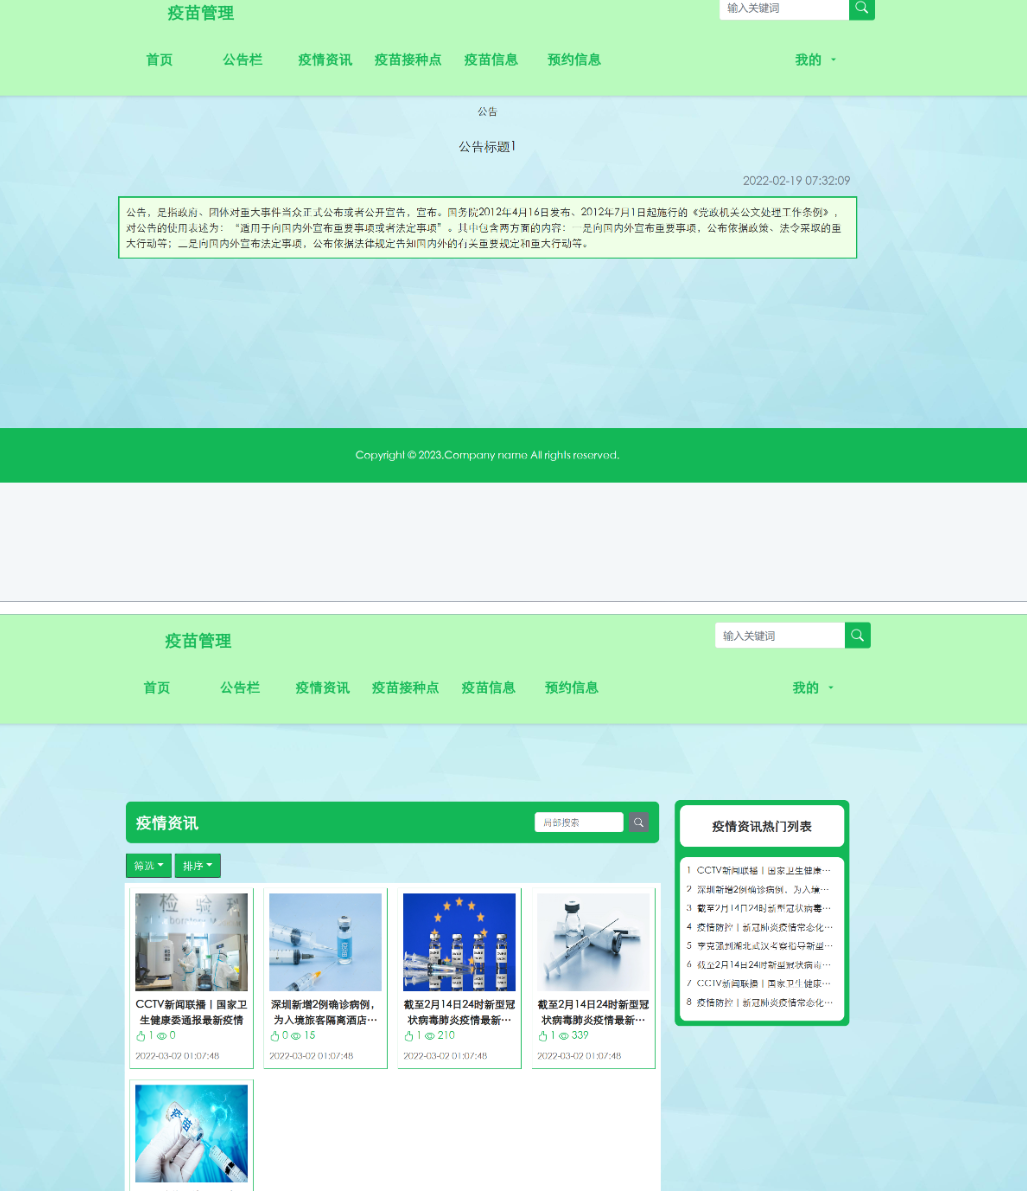Open 疫情资讯 in the lower page navbar

point(323,687)
